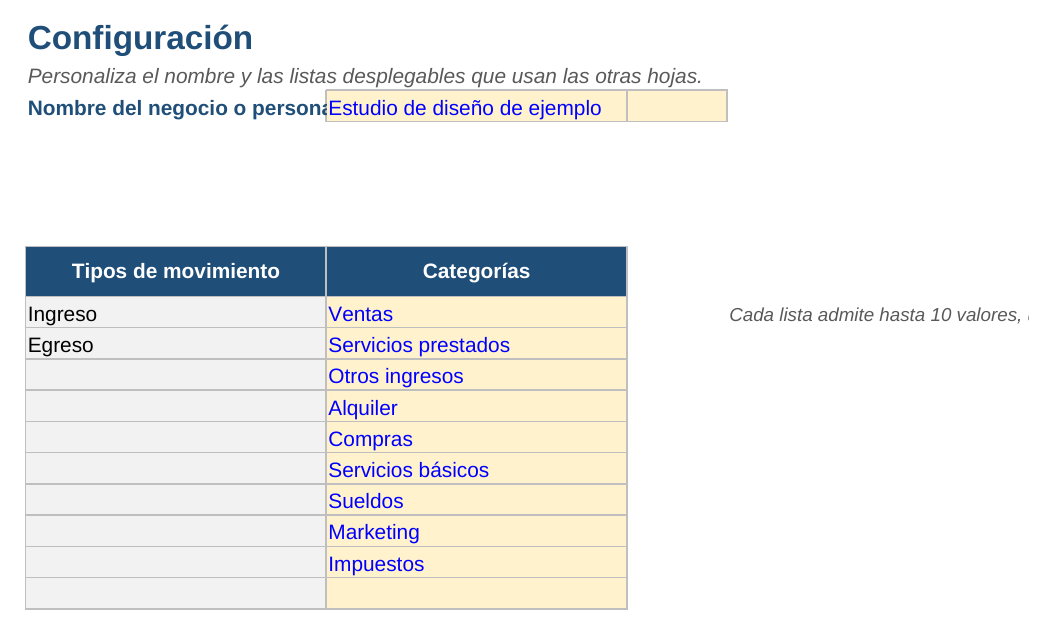Click the empty movement cell next to 'Marketing'
1053x634 pixels.
coord(176,531)
